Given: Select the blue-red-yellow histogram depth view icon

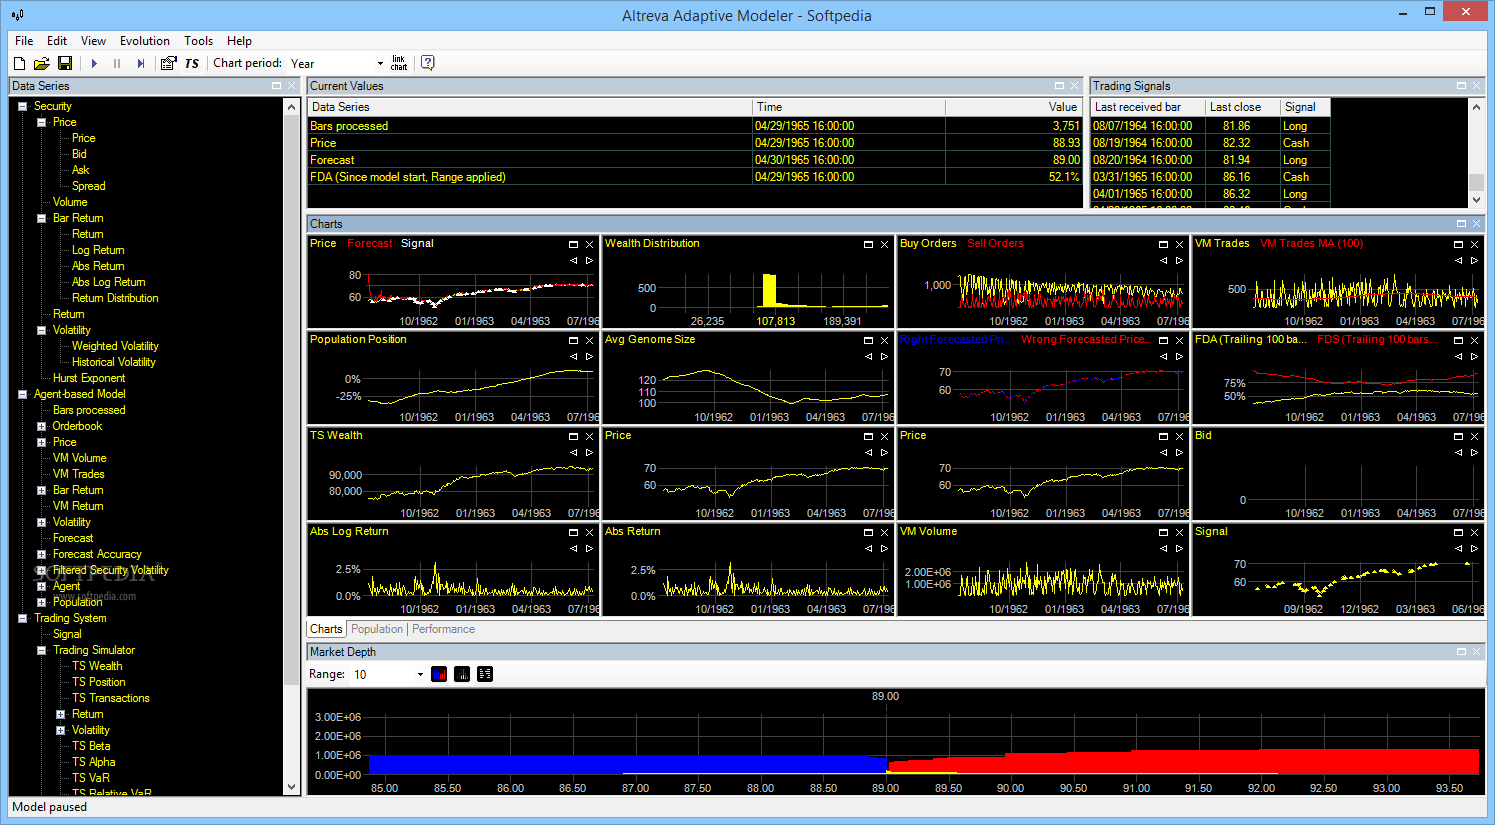Looking at the screenshot, I should 462,674.
